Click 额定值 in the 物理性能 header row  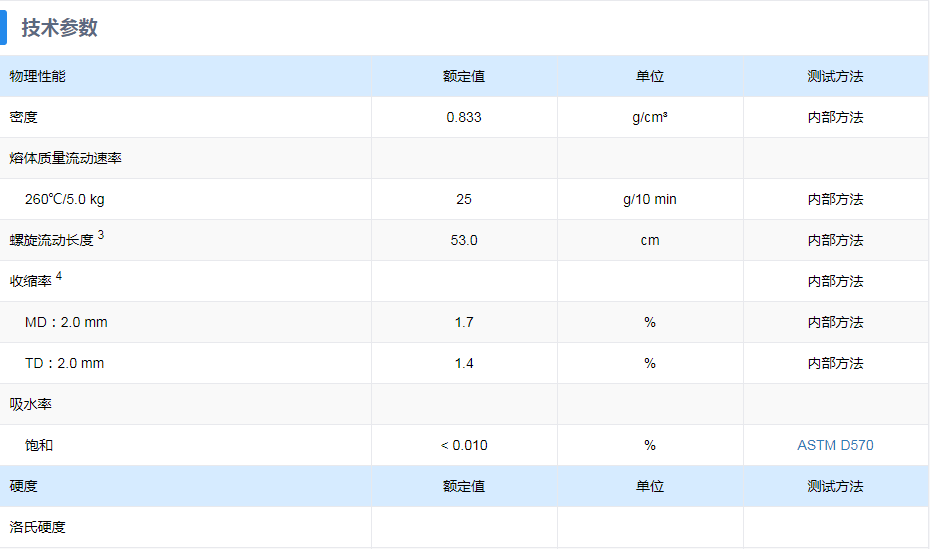pyautogui.click(x=464, y=76)
